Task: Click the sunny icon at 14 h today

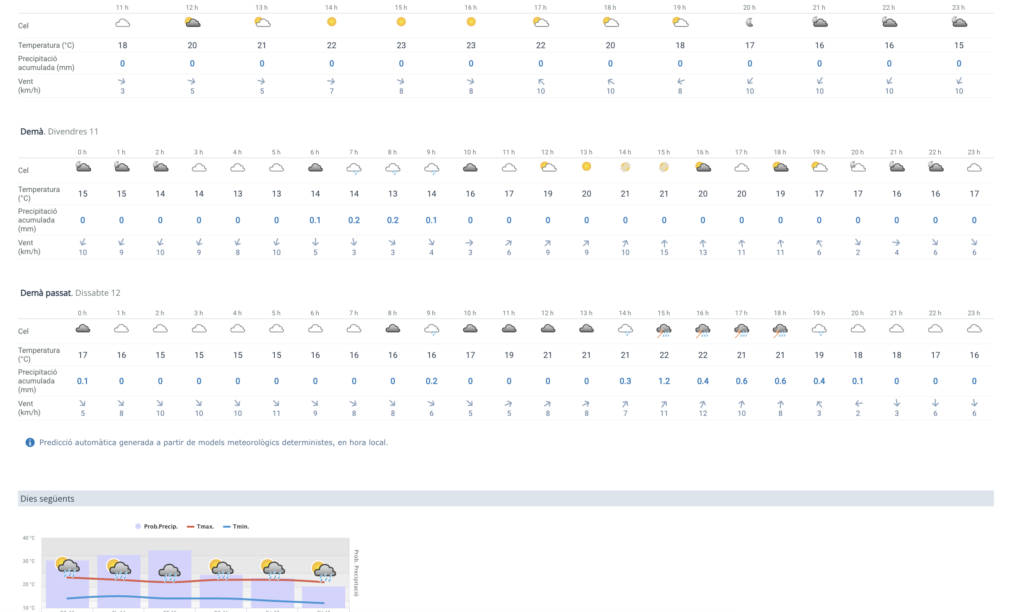Action: click(x=331, y=22)
